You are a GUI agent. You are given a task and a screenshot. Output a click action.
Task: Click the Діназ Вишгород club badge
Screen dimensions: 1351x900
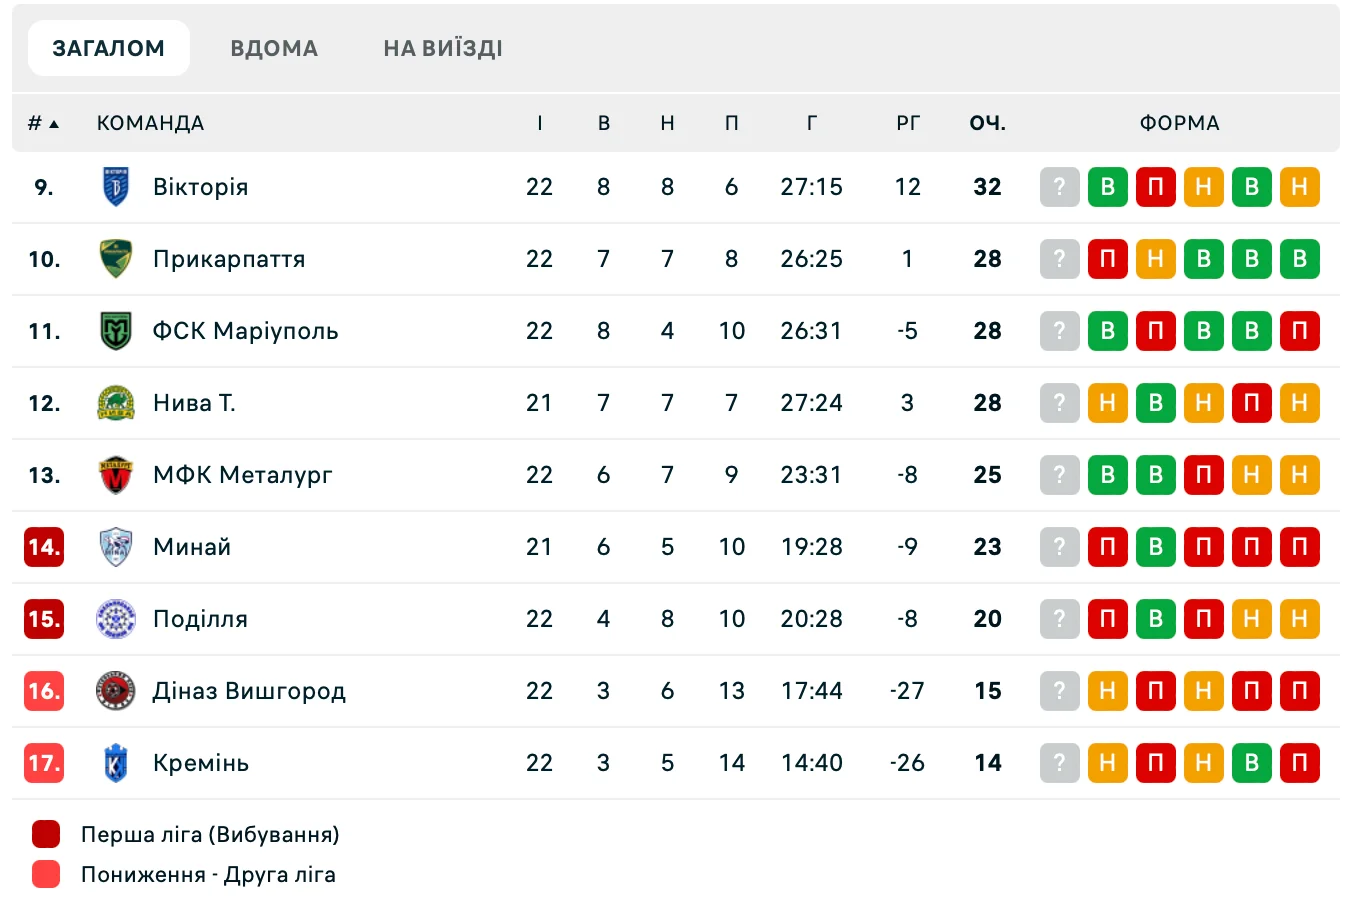116,691
